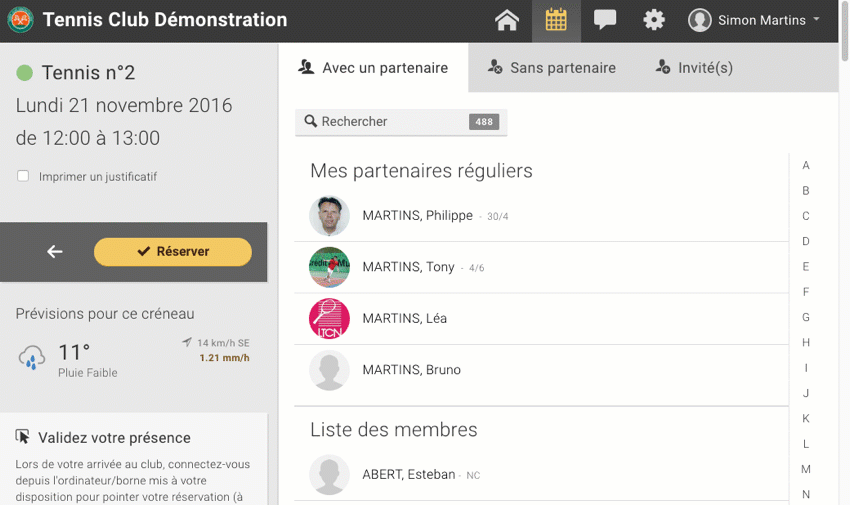Click the tennis club logo

(x=20, y=20)
